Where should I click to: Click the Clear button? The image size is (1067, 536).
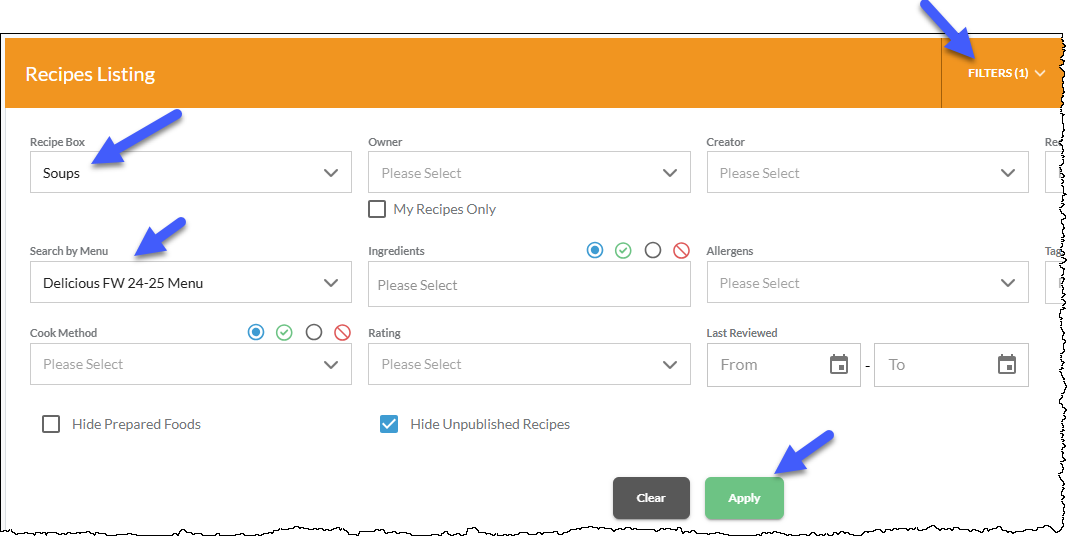[651, 498]
